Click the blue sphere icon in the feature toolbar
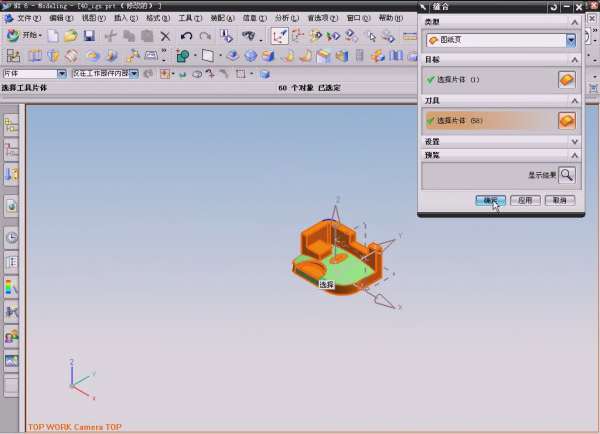 tap(251, 56)
